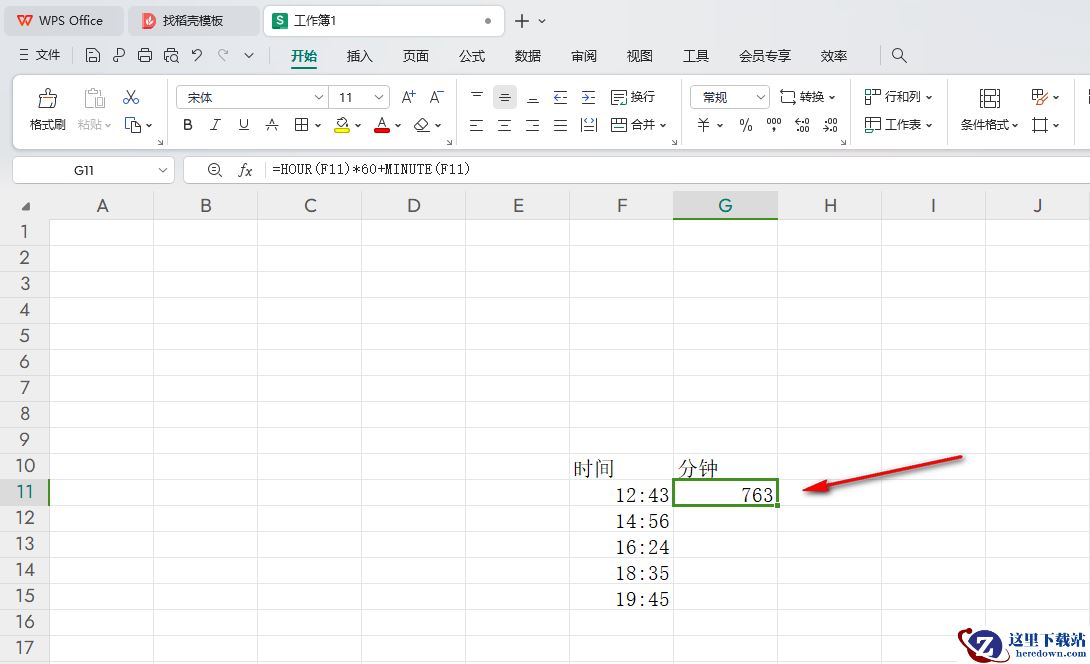Switch to 数据 tab

tap(528, 56)
